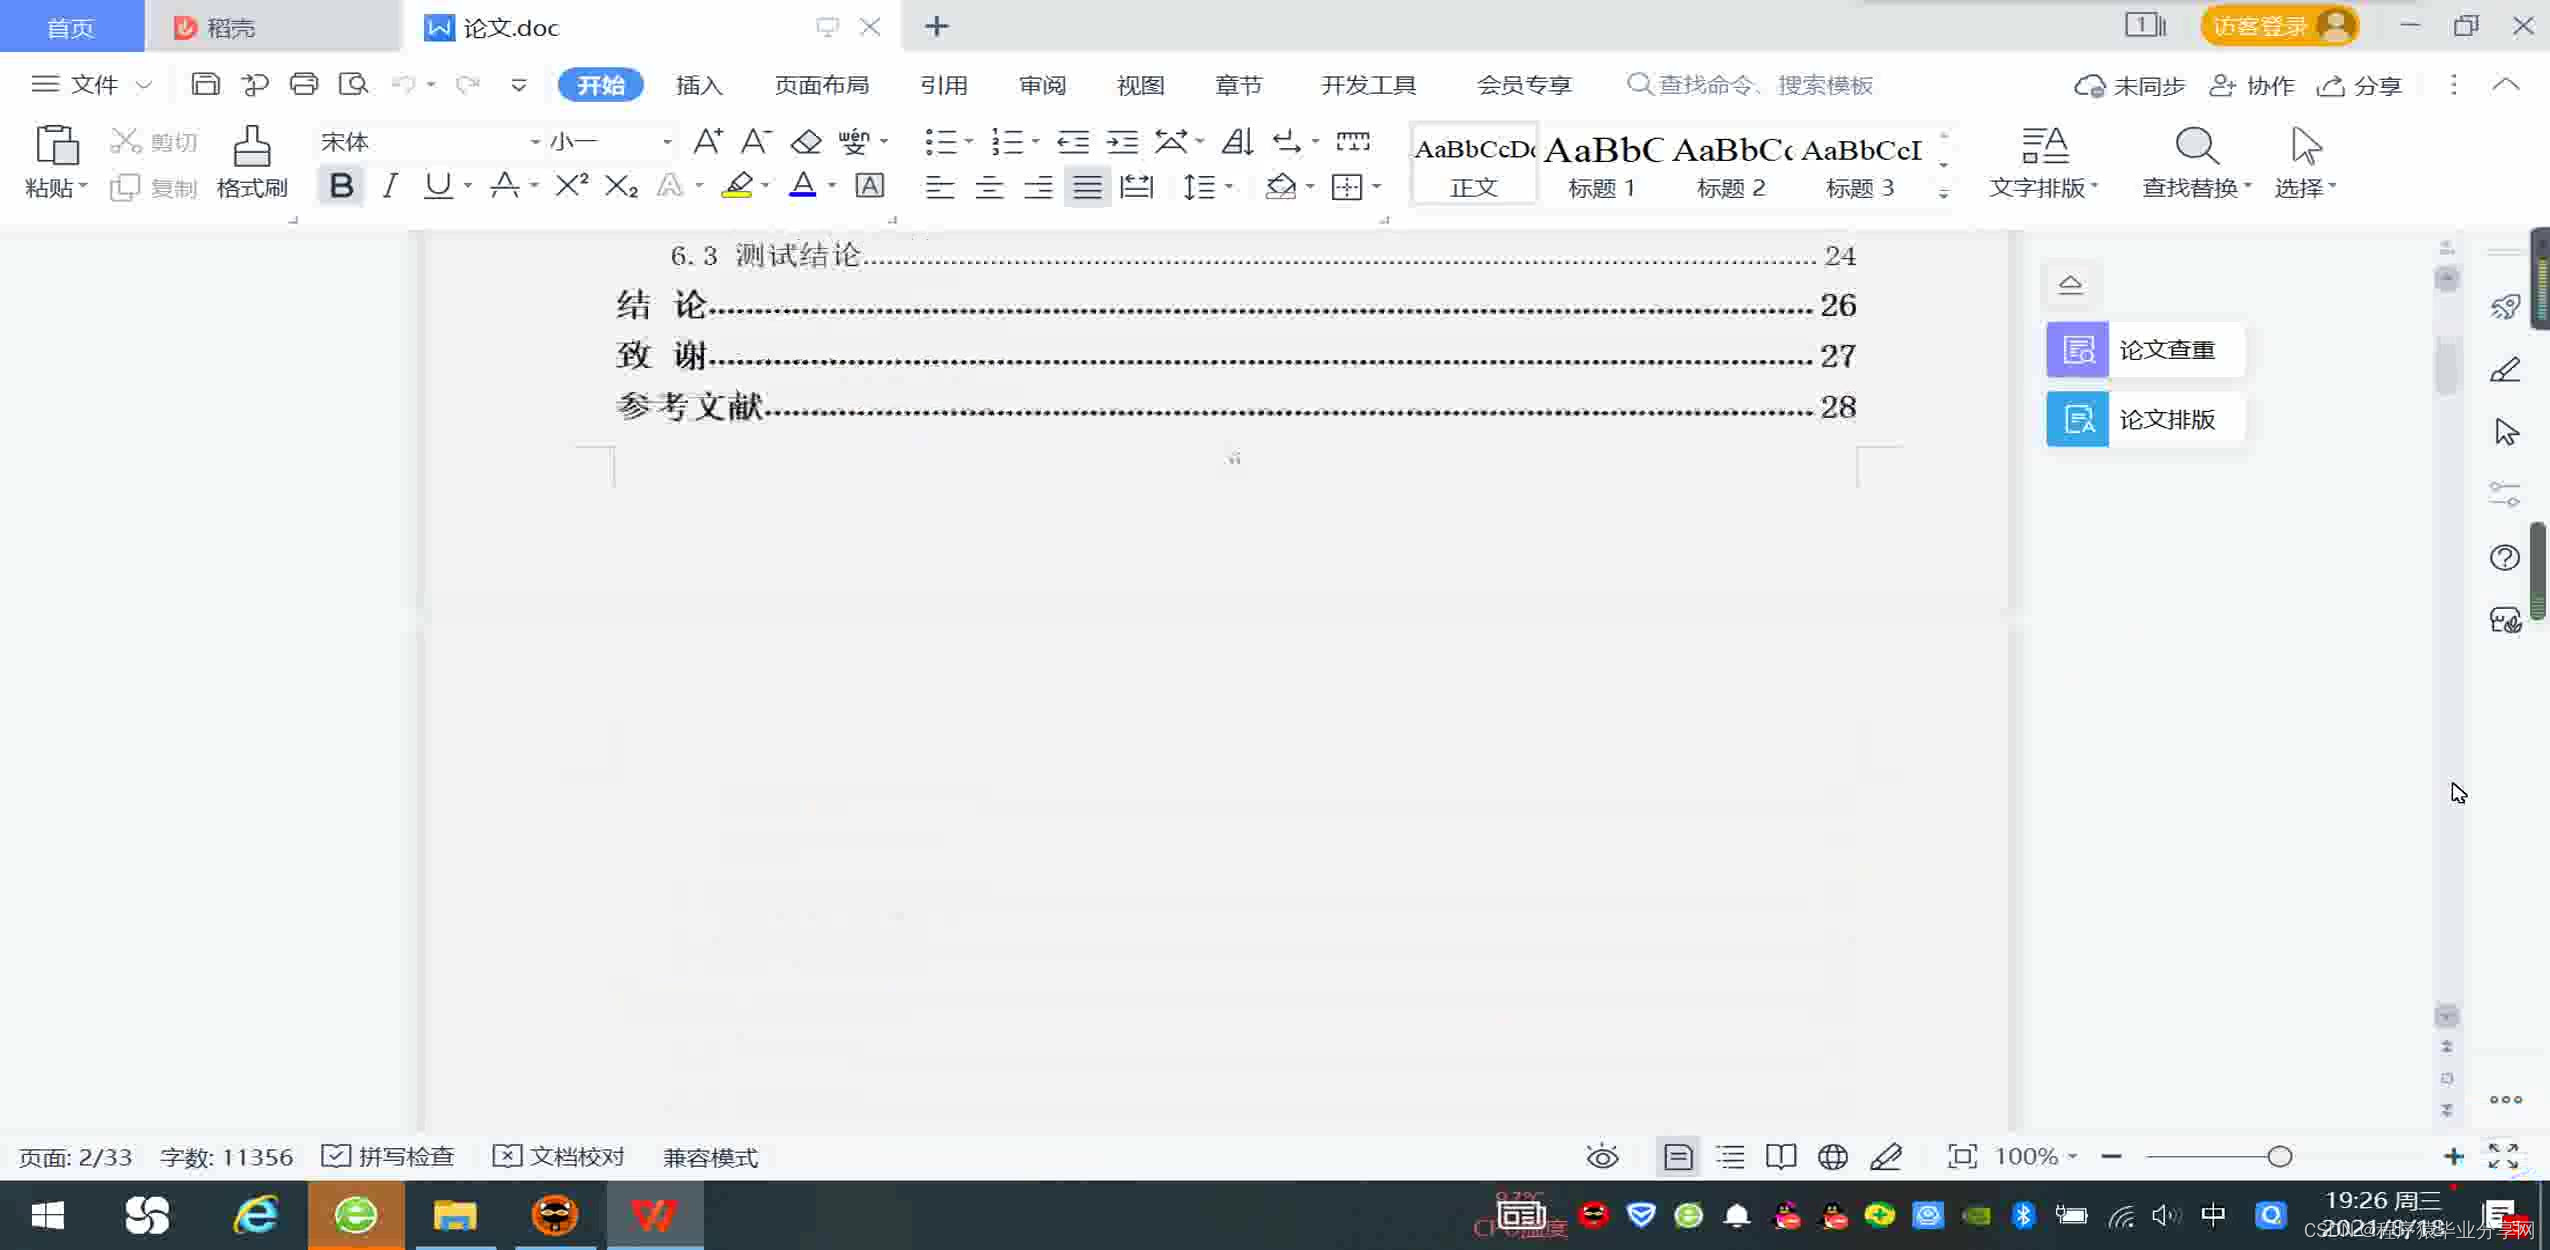The height and width of the screenshot is (1250, 2550).
Task: Switch to the 插入 ribbon tab
Action: (x=699, y=85)
